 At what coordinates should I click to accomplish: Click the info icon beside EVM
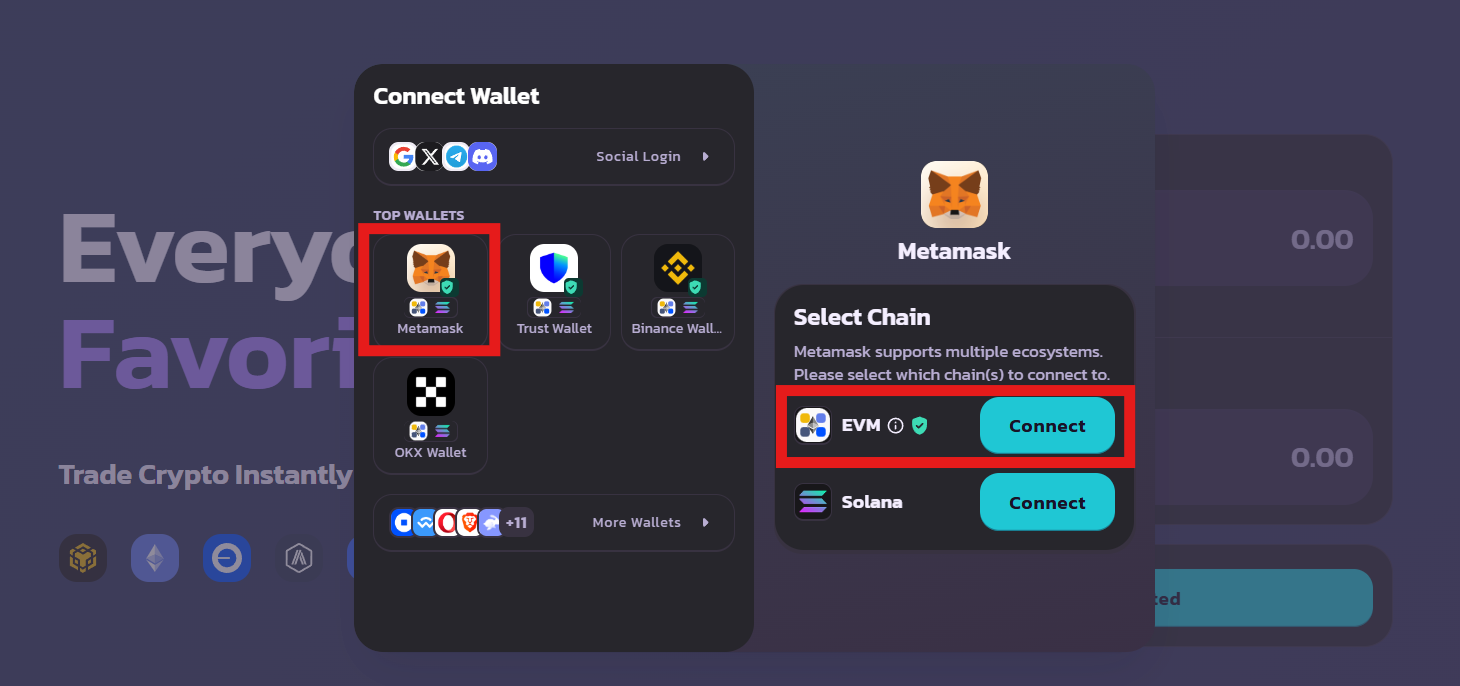click(896, 426)
